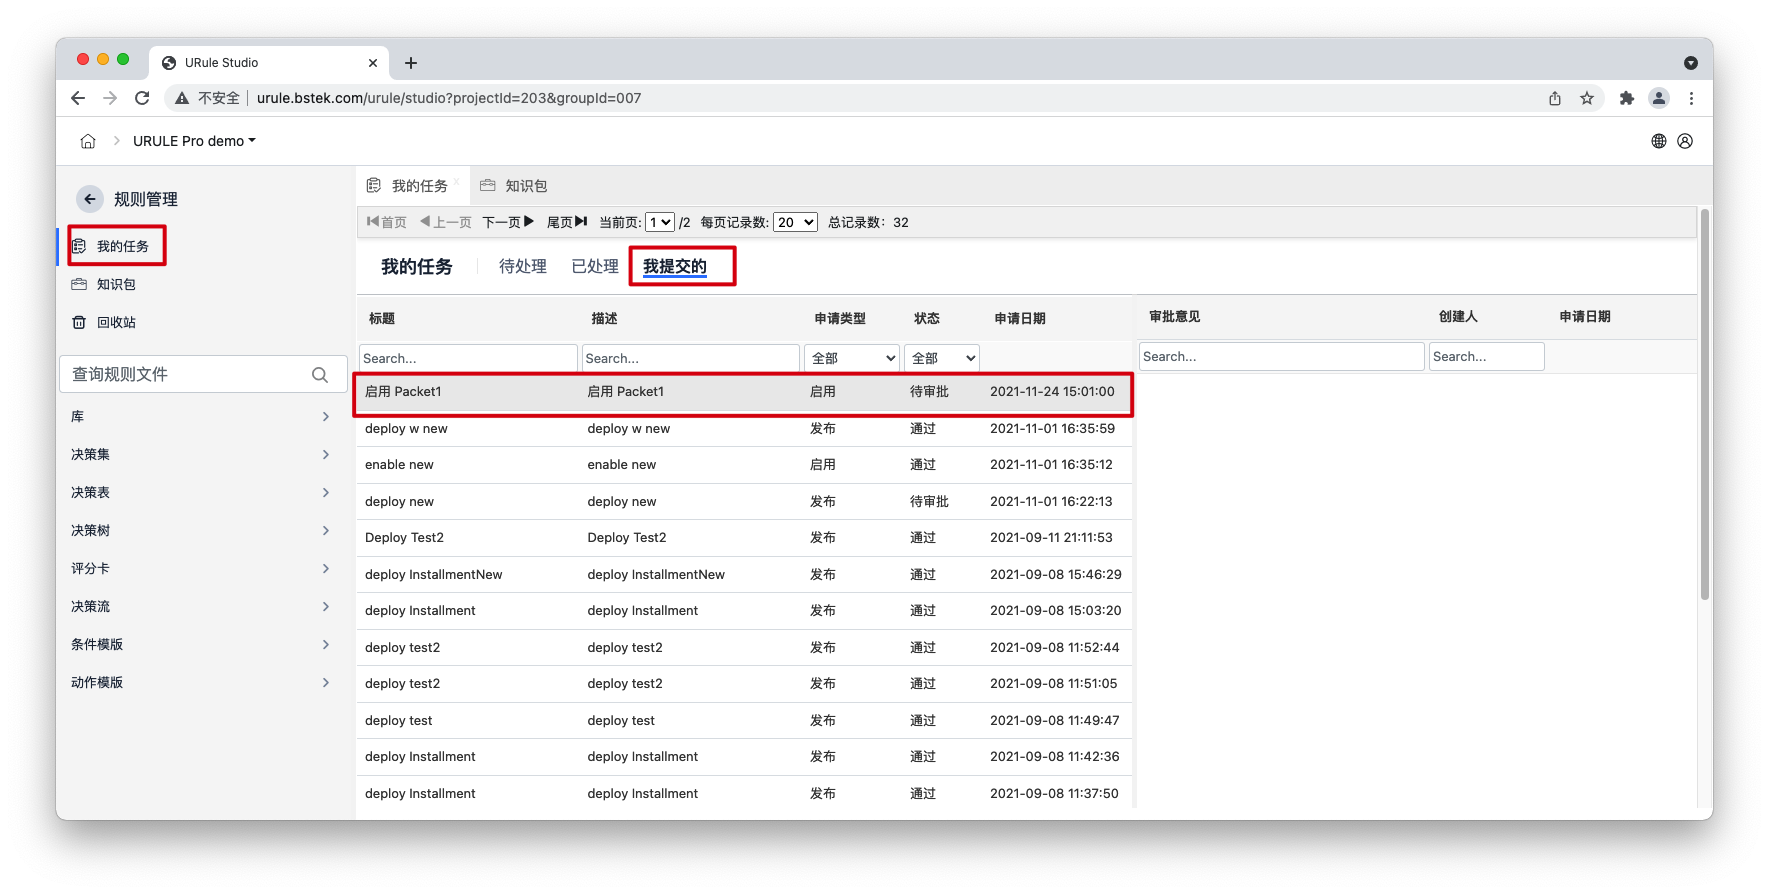Screen dimensions: 1769x894
Task: Open the user account icon in header
Action: [1685, 141]
